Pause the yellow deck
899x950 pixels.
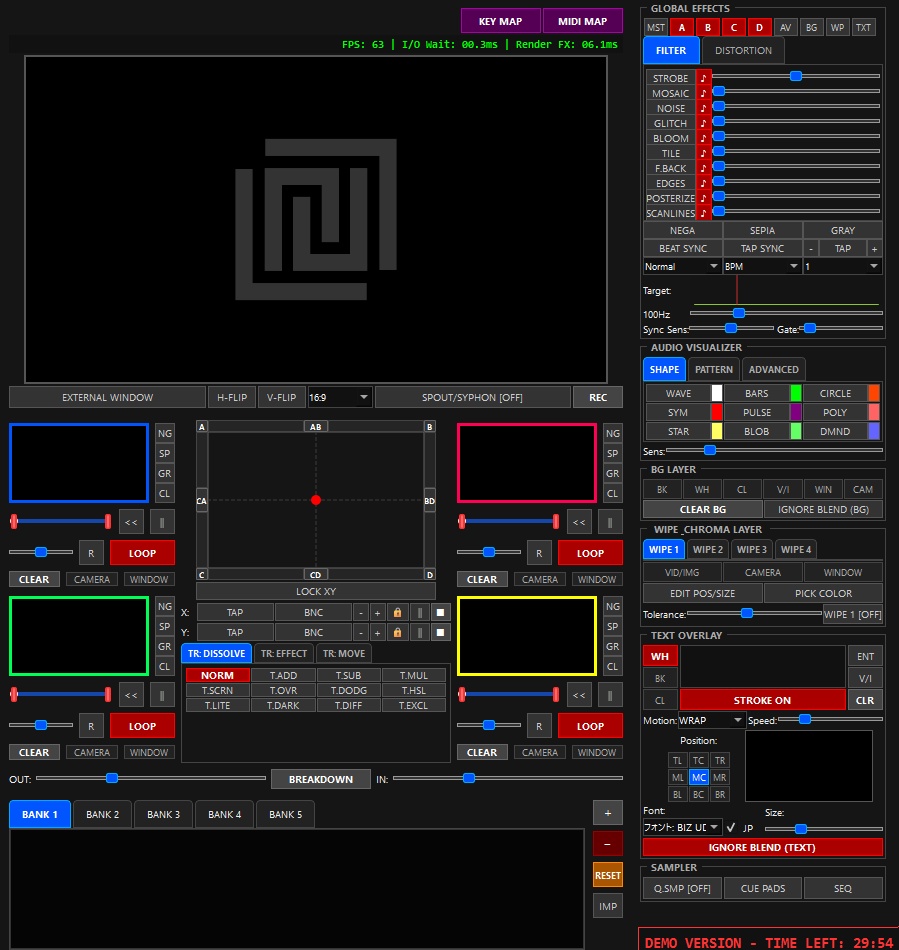pos(610,695)
